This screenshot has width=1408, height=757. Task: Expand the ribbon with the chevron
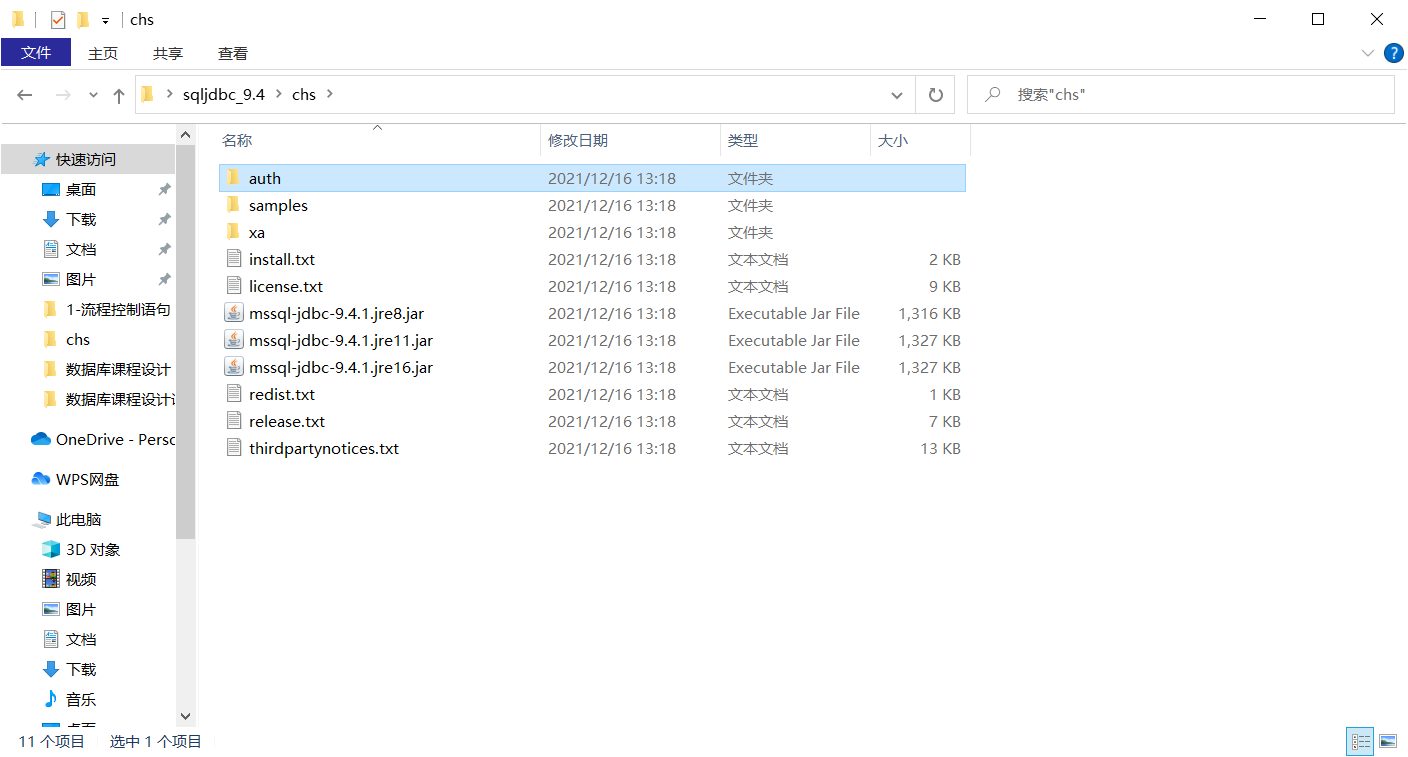[1368, 53]
